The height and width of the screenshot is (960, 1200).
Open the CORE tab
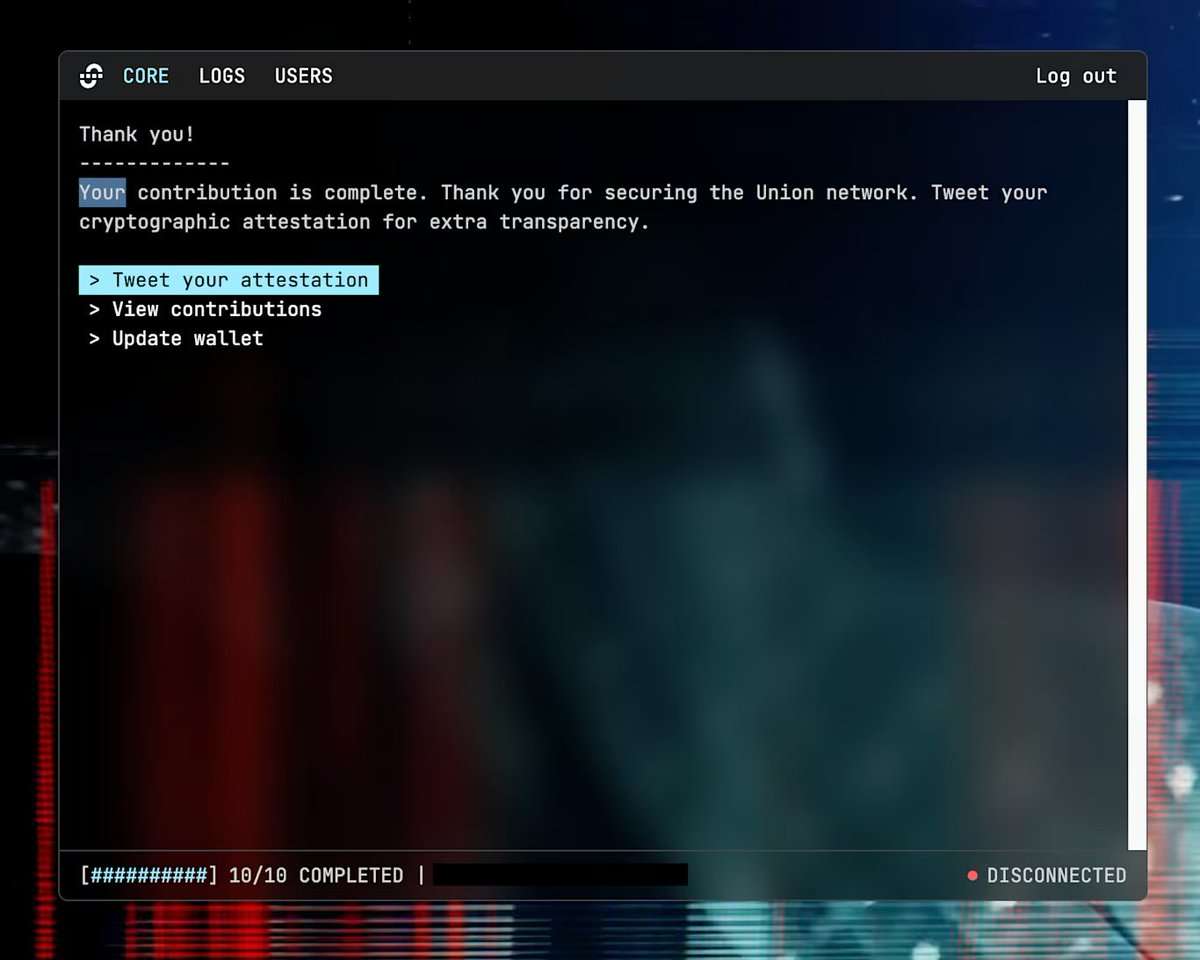(146, 76)
